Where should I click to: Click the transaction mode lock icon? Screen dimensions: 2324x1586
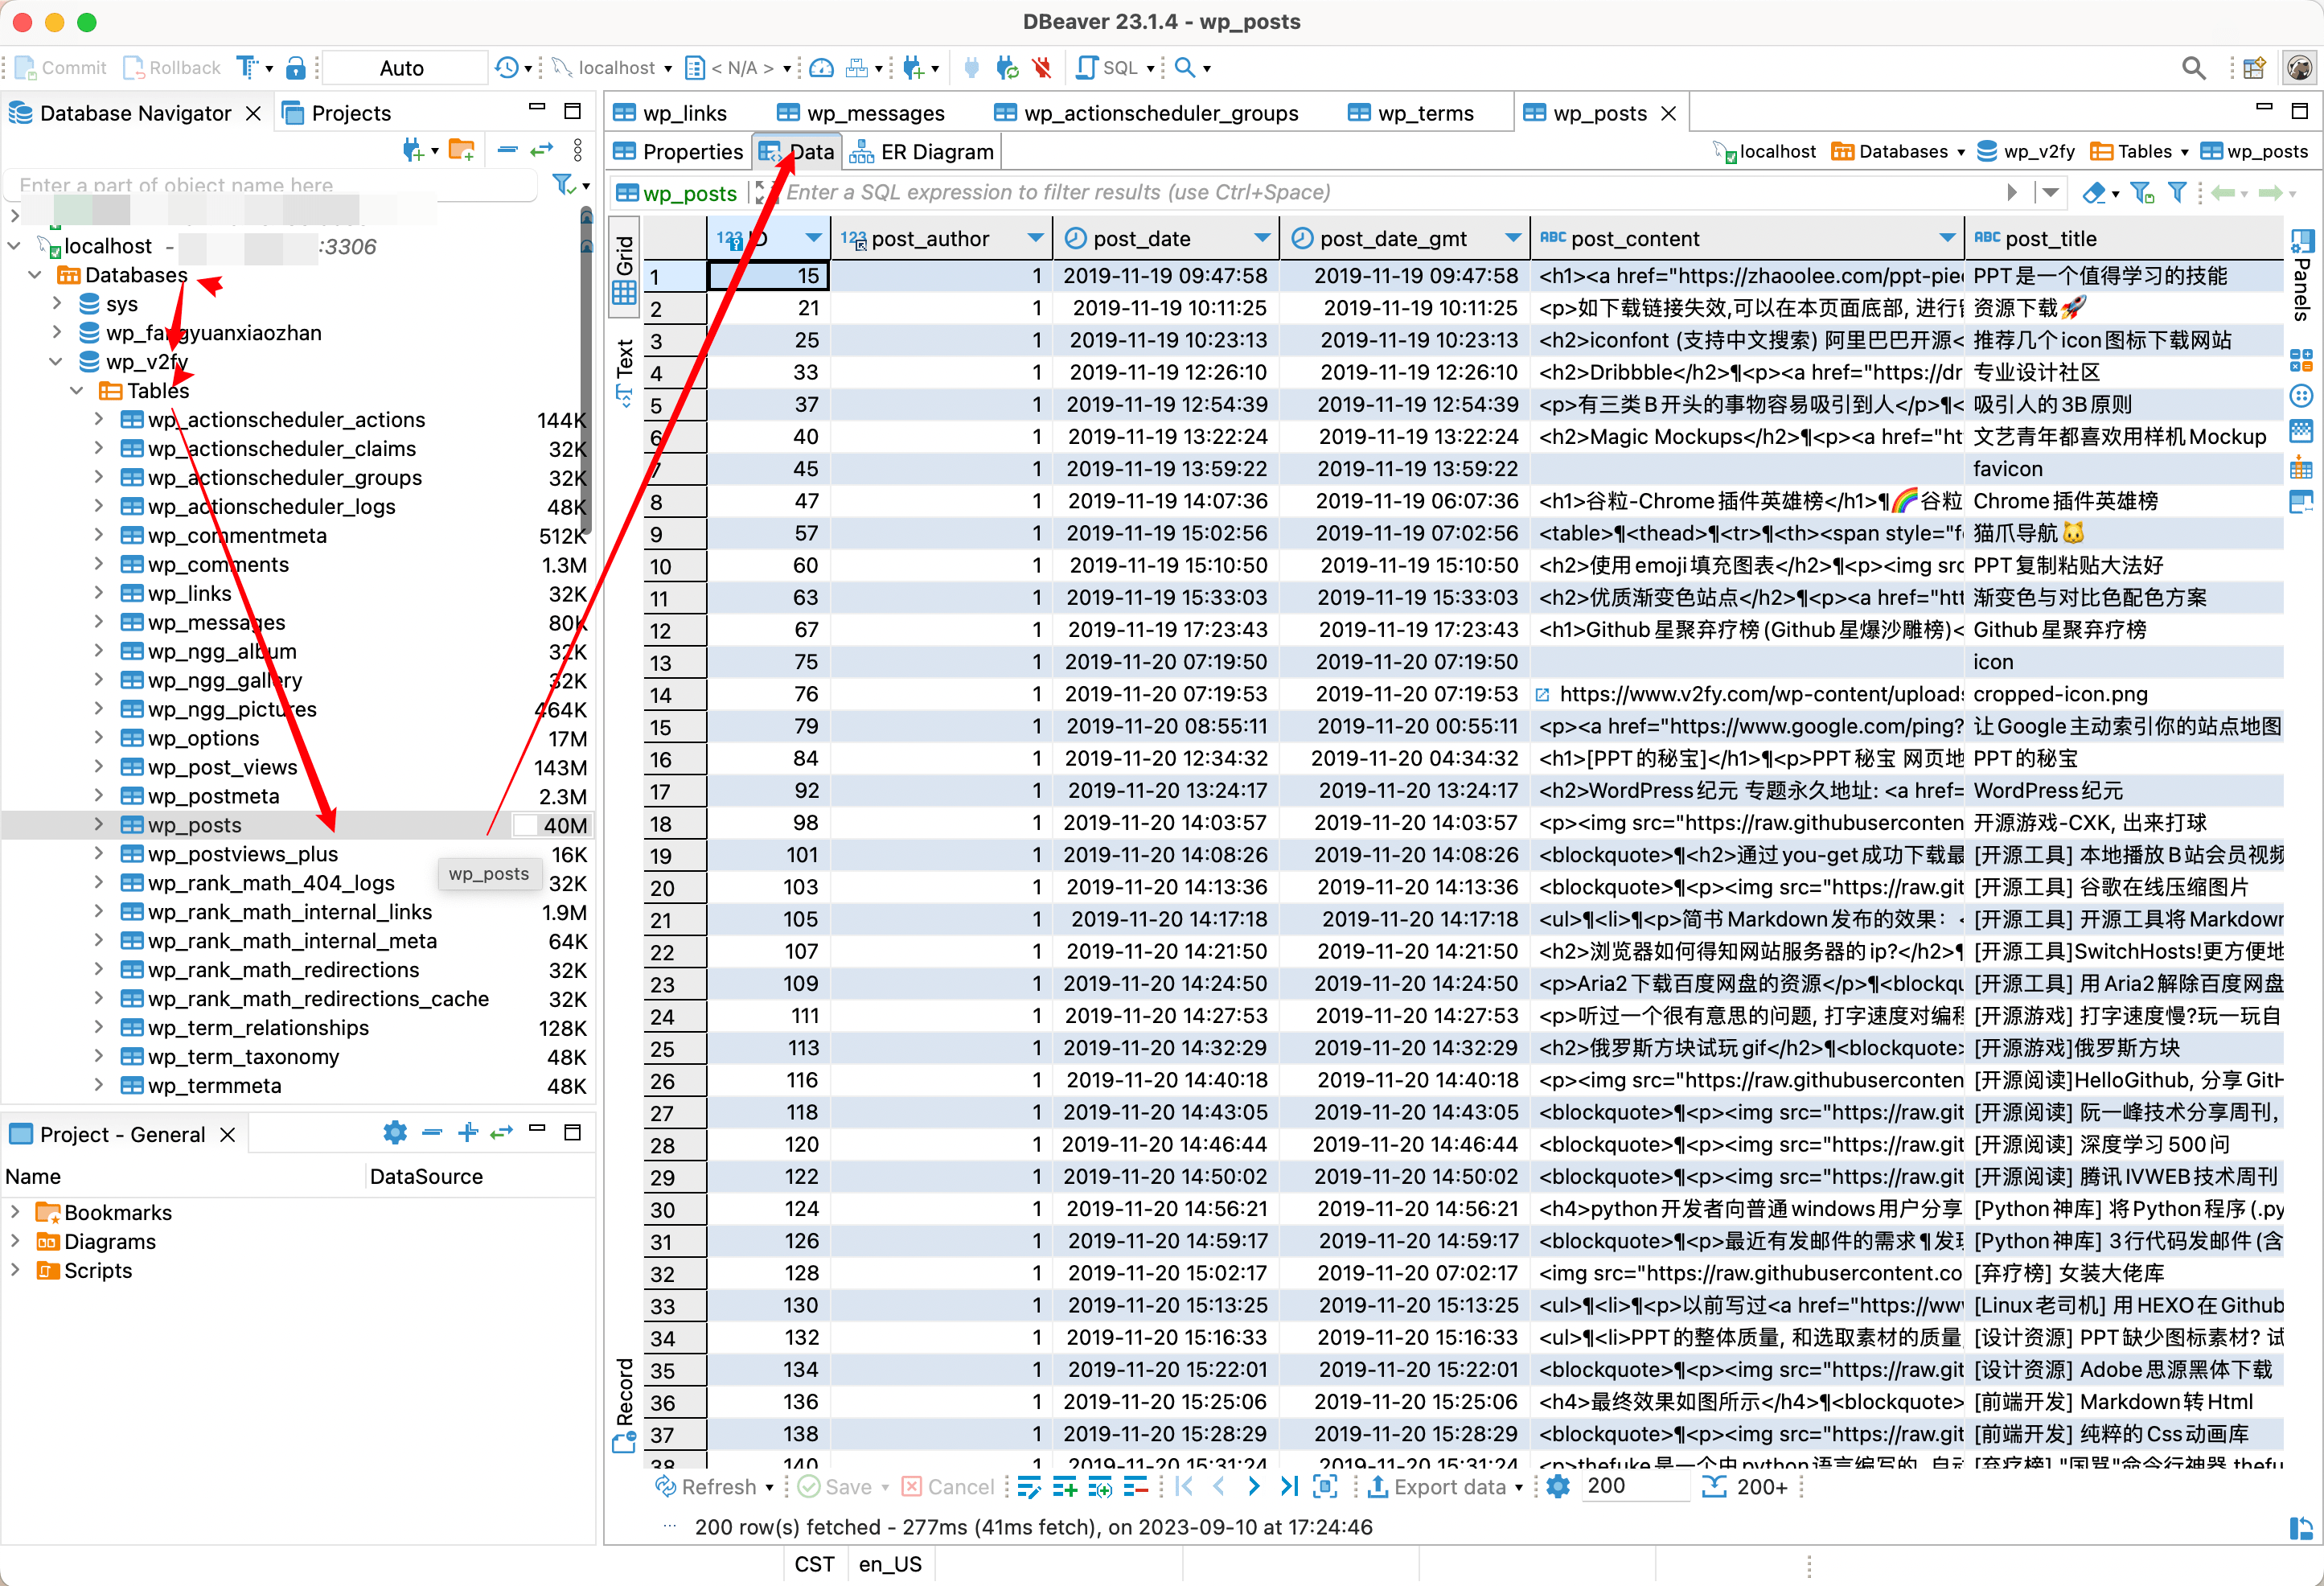coord(295,68)
